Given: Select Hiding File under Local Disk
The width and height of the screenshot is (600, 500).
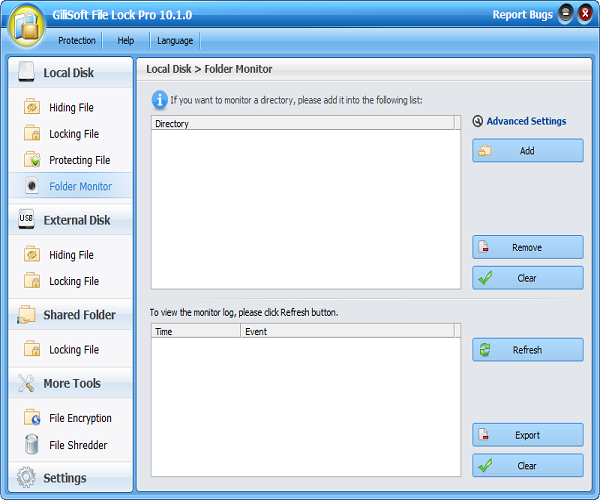Looking at the screenshot, I should [70, 107].
